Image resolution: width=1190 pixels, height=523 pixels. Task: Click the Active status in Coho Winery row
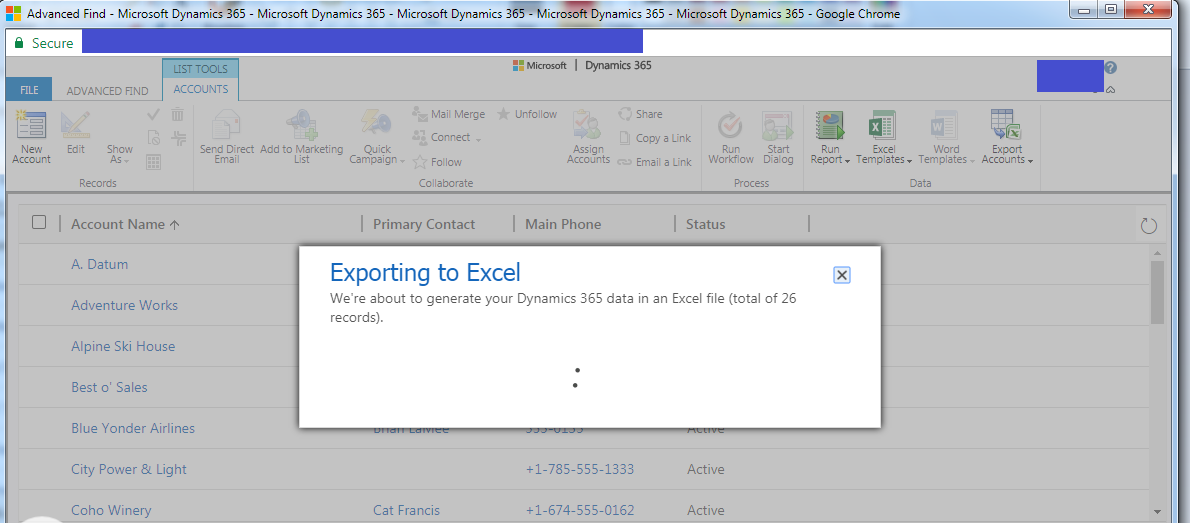[706, 510]
